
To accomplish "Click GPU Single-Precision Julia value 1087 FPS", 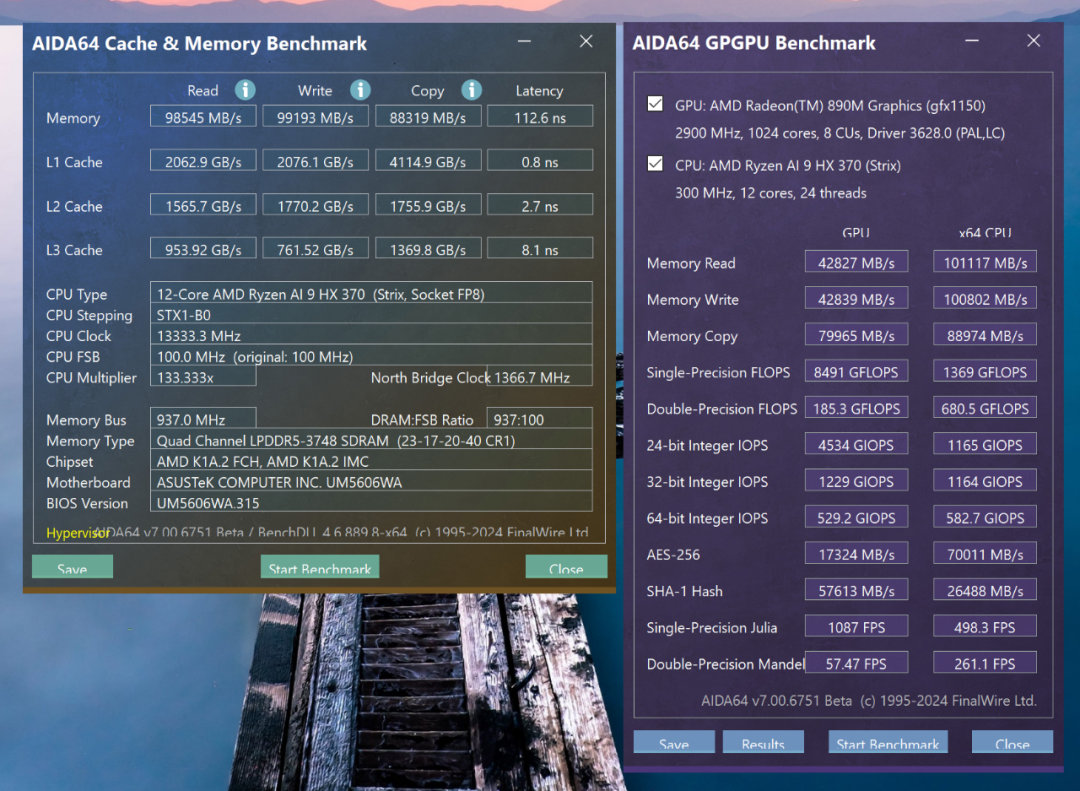I will (x=856, y=627).
